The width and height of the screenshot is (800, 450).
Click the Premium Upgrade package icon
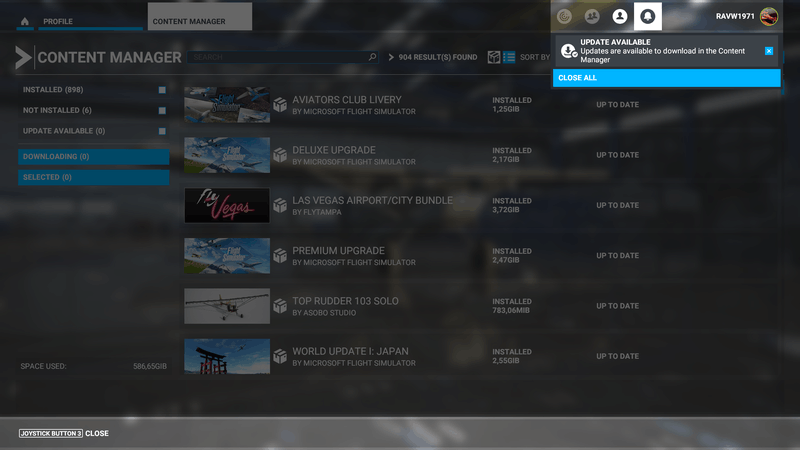[x=280, y=256]
